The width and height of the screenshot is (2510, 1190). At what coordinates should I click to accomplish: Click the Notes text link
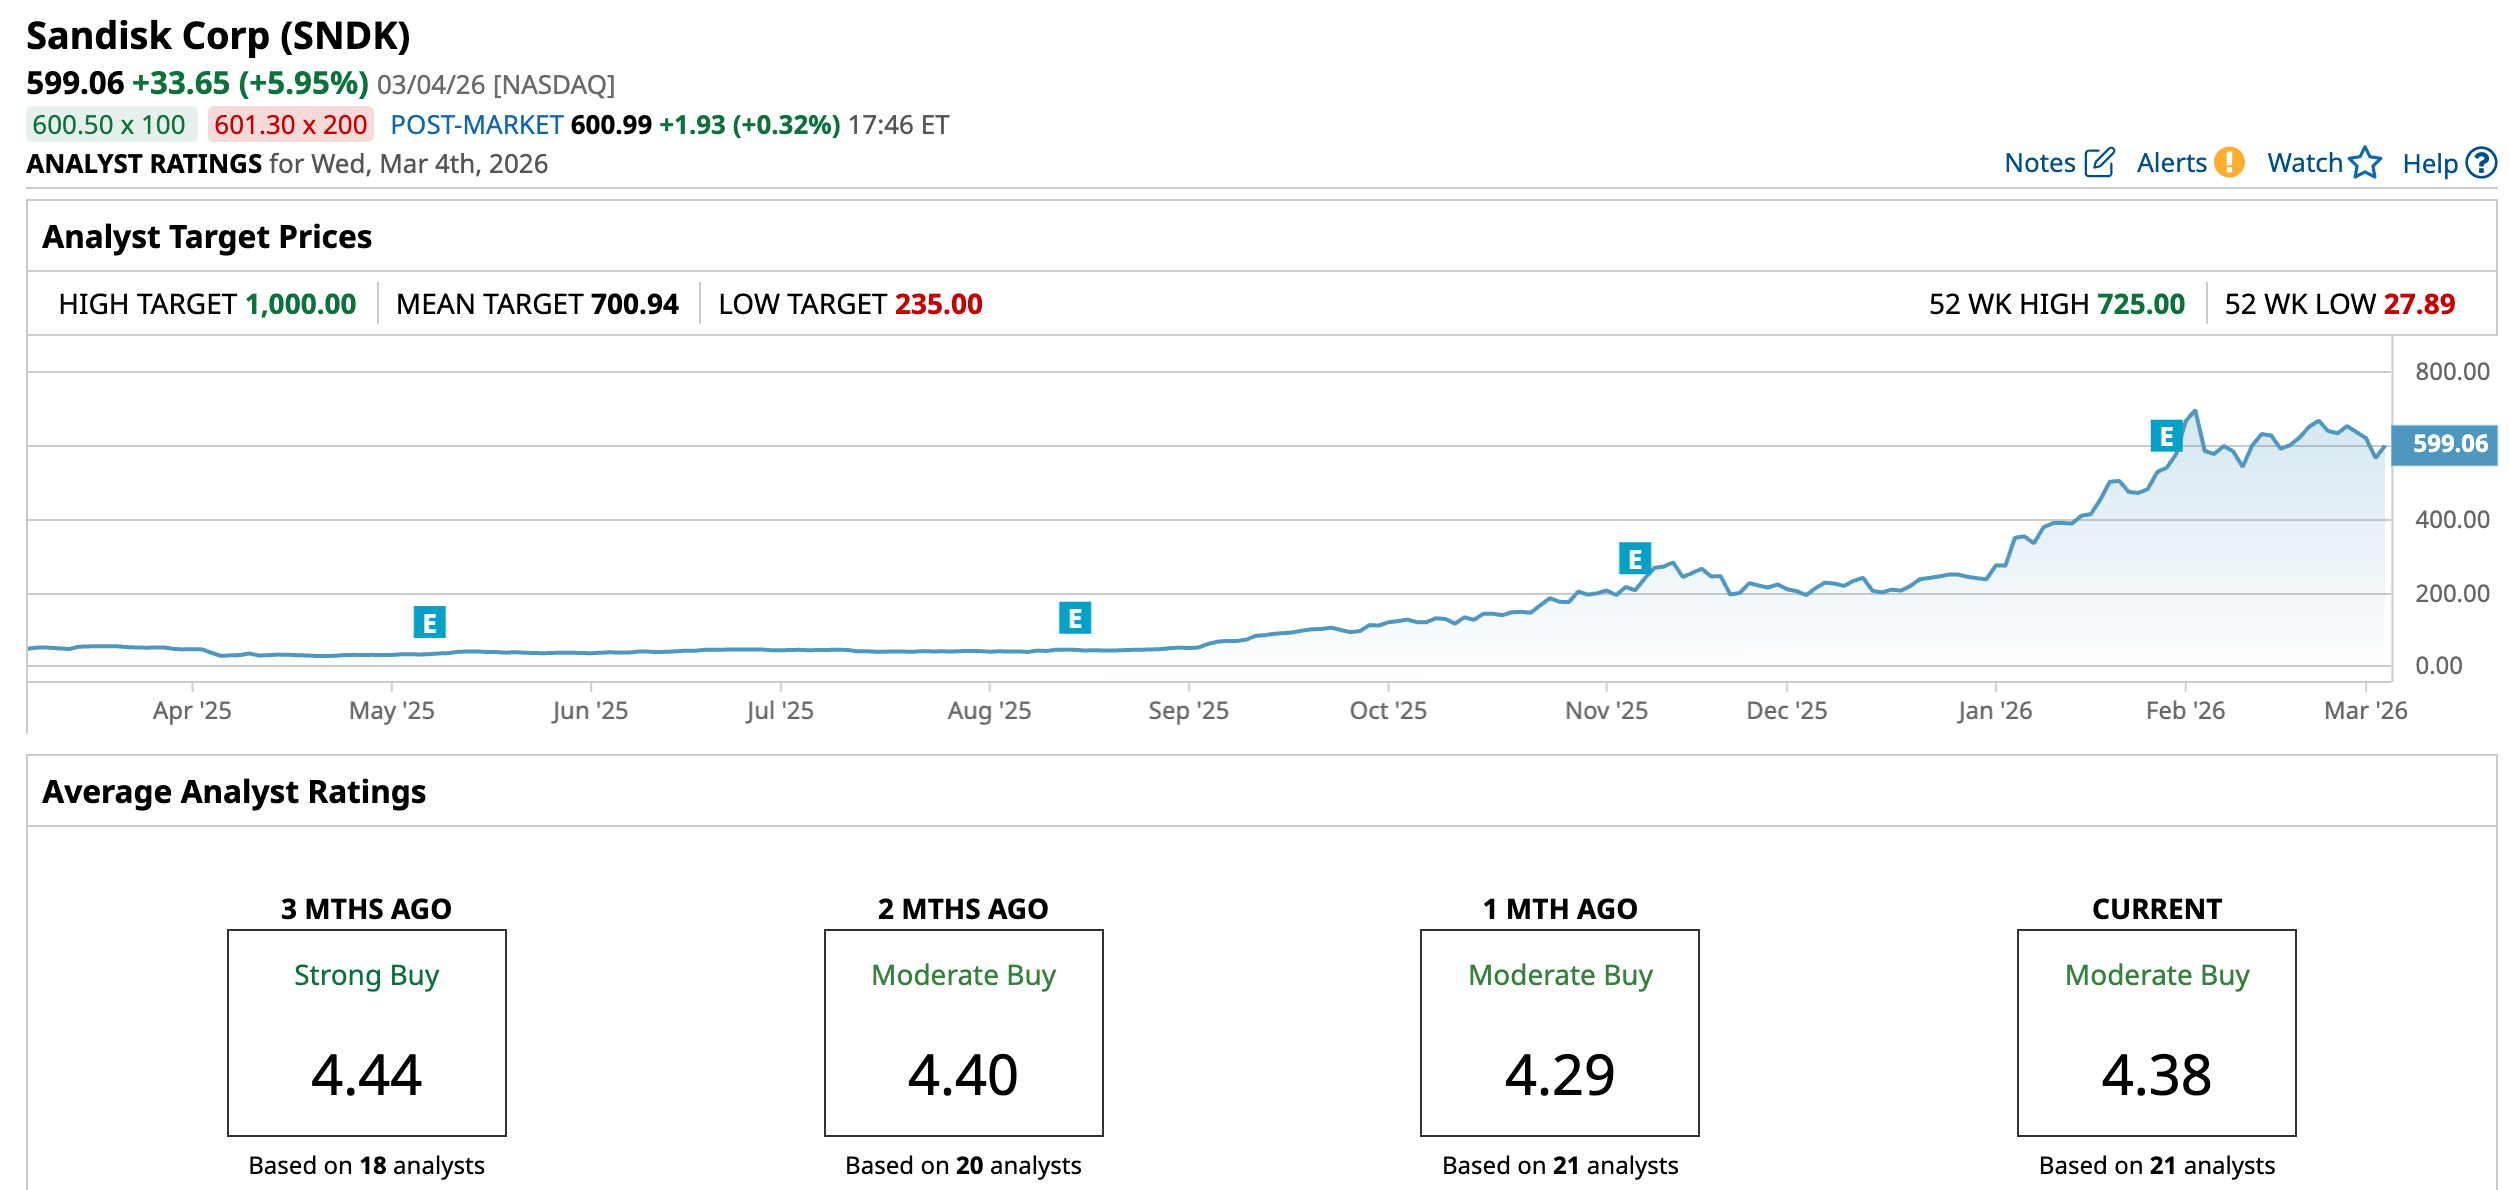click(x=2040, y=163)
